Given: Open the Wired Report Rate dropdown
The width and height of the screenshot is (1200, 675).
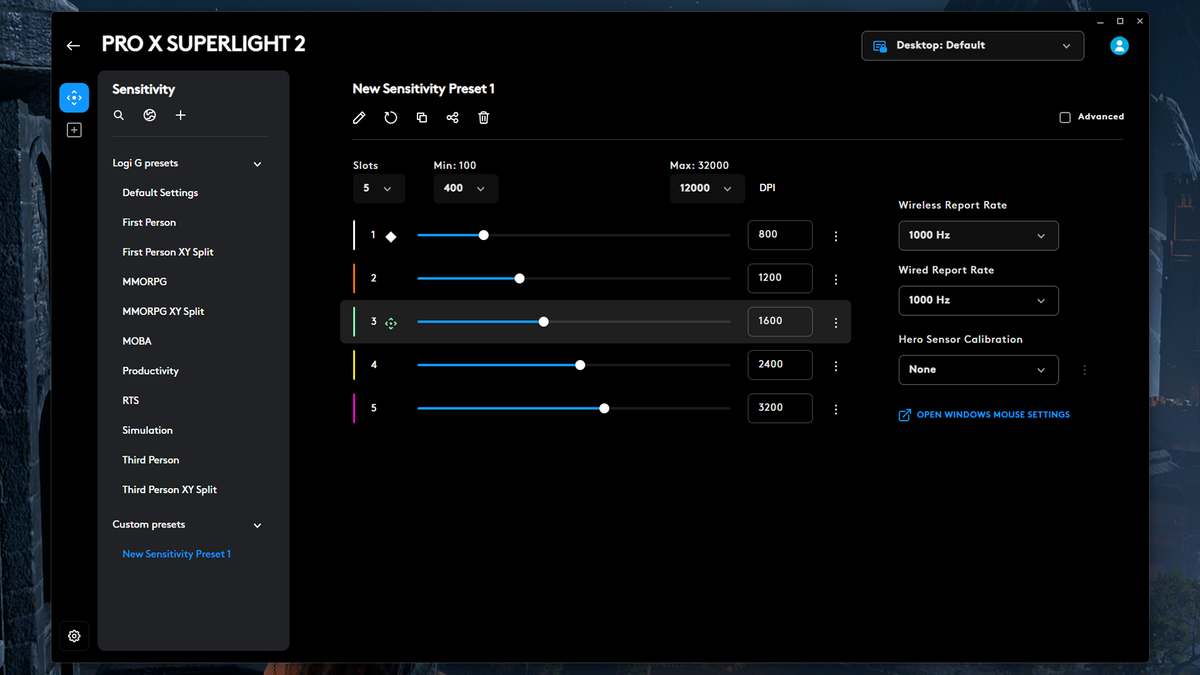Looking at the screenshot, I should tap(978, 300).
